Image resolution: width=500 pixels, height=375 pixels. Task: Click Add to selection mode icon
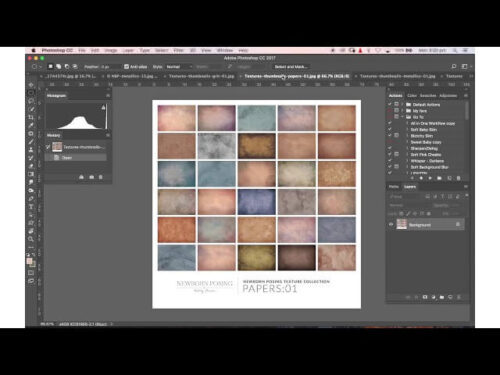click(59, 67)
